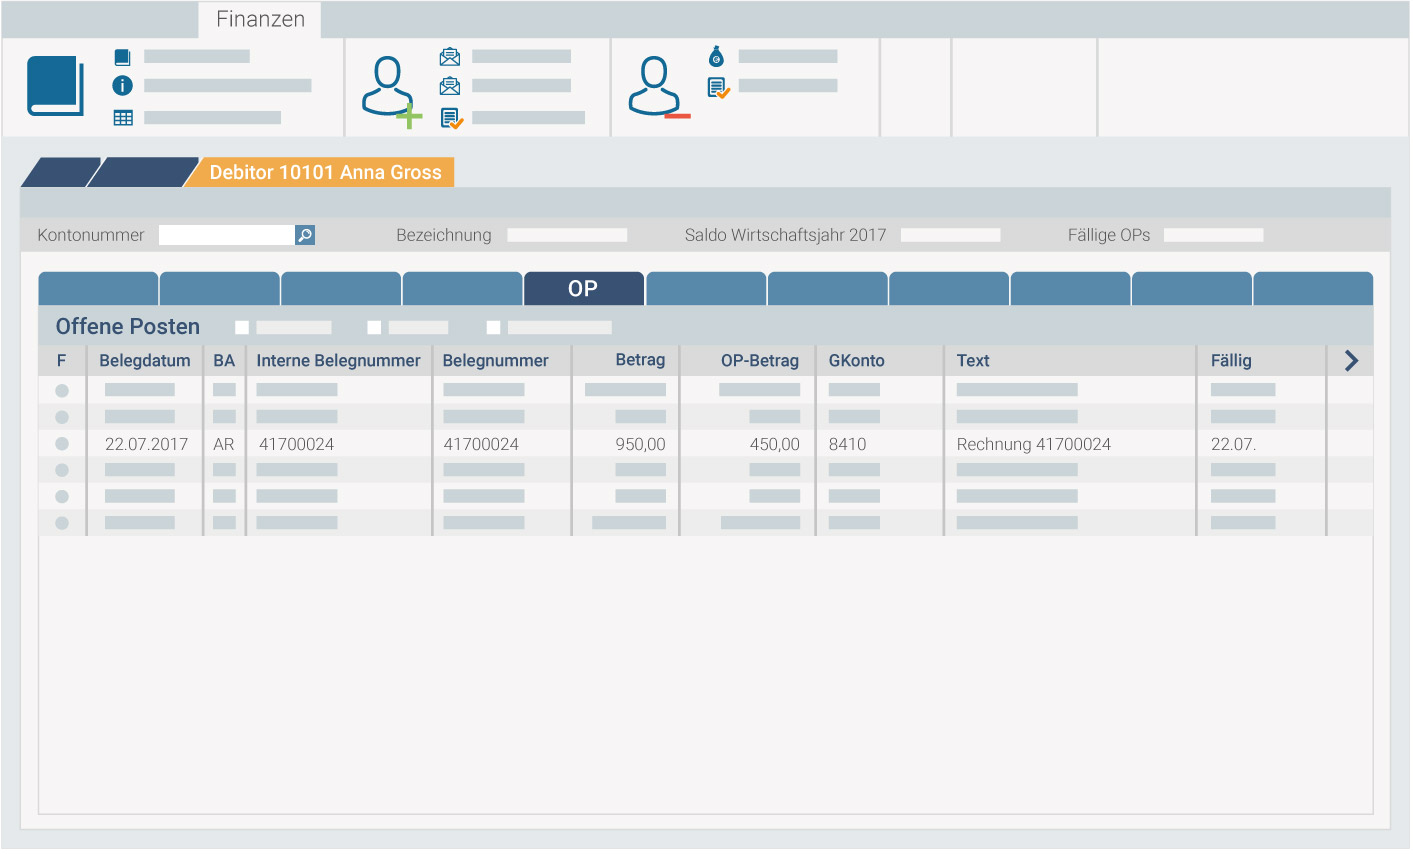The height and width of the screenshot is (854, 1413).
Task: Switch to Debitor 10101 Anna Gross tab
Action: pyautogui.click(x=325, y=173)
